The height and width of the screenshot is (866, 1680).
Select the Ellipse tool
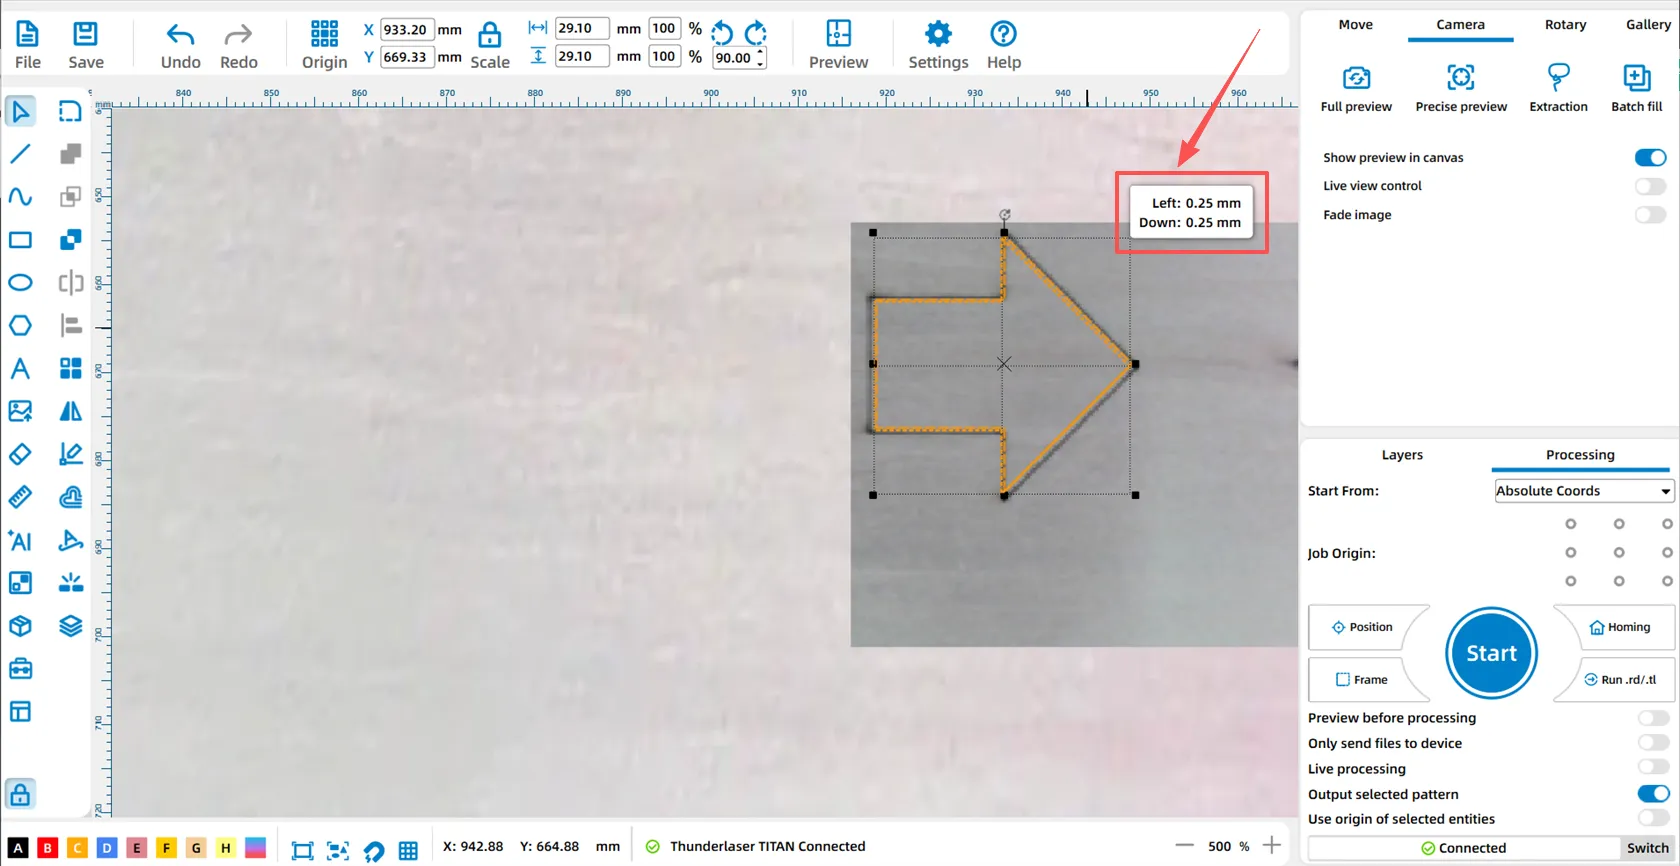[x=20, y=283]
